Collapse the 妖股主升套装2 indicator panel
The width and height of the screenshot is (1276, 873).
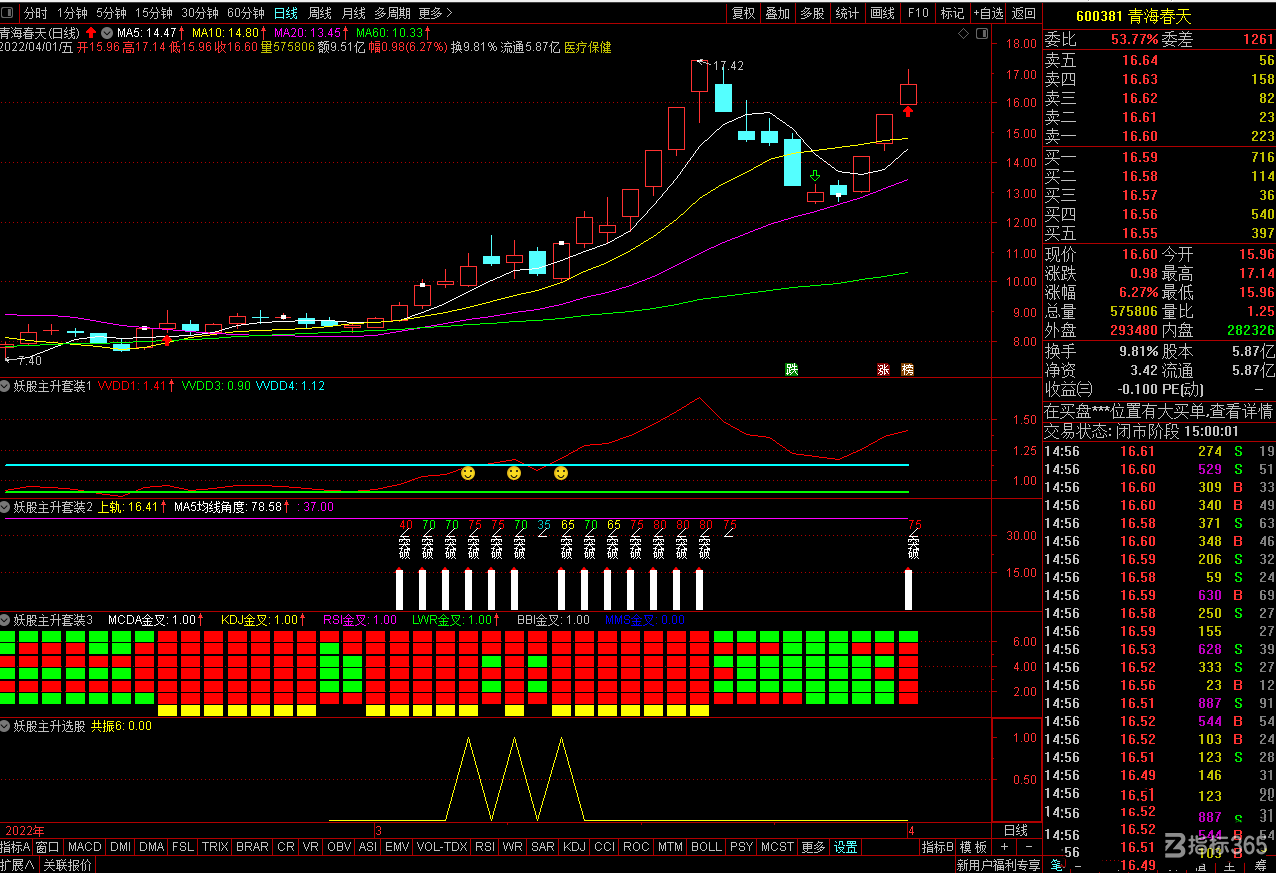pos(6,507)
